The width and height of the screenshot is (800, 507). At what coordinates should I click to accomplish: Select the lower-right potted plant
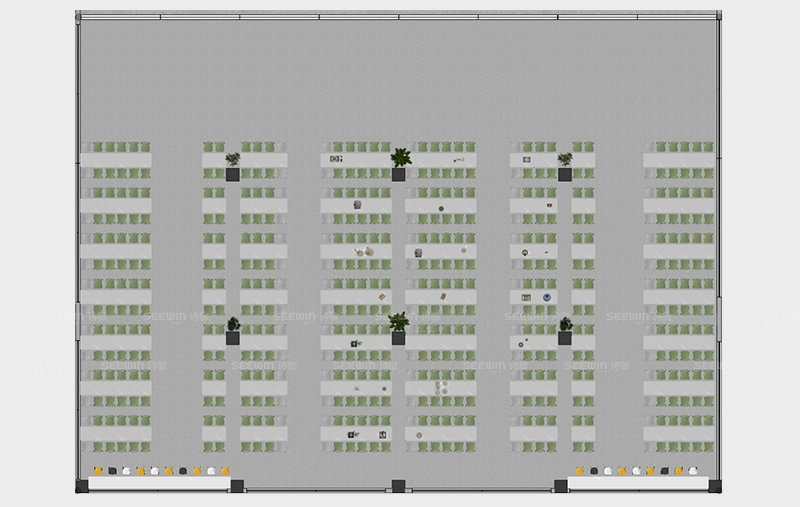[x=565, y=324]
